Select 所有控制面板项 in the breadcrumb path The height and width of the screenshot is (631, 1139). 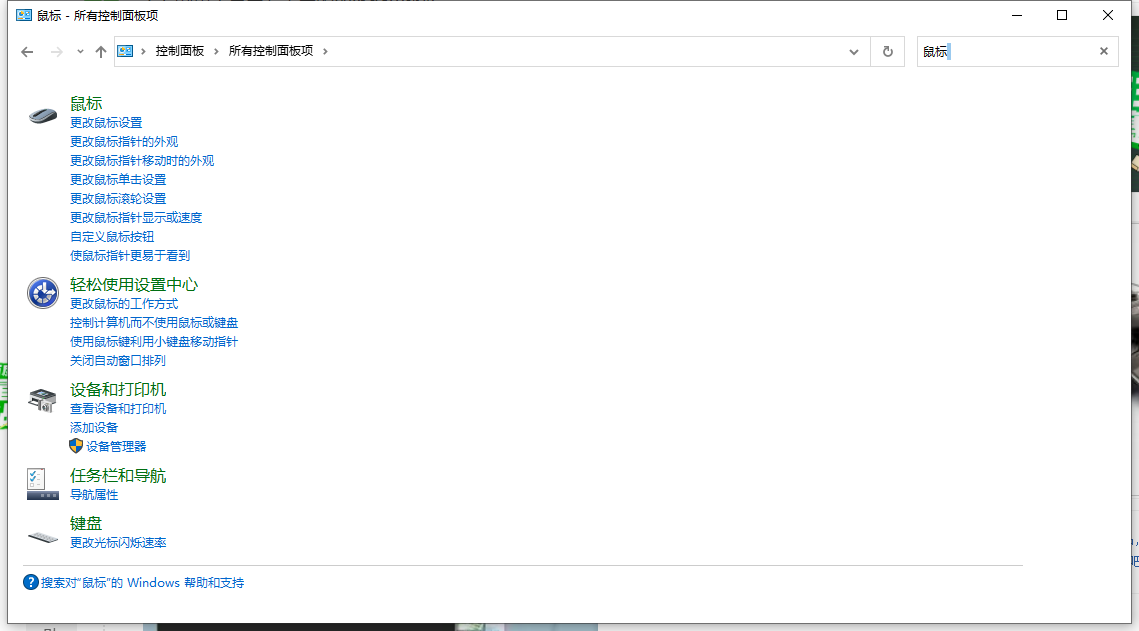click(x=270, y=51)
